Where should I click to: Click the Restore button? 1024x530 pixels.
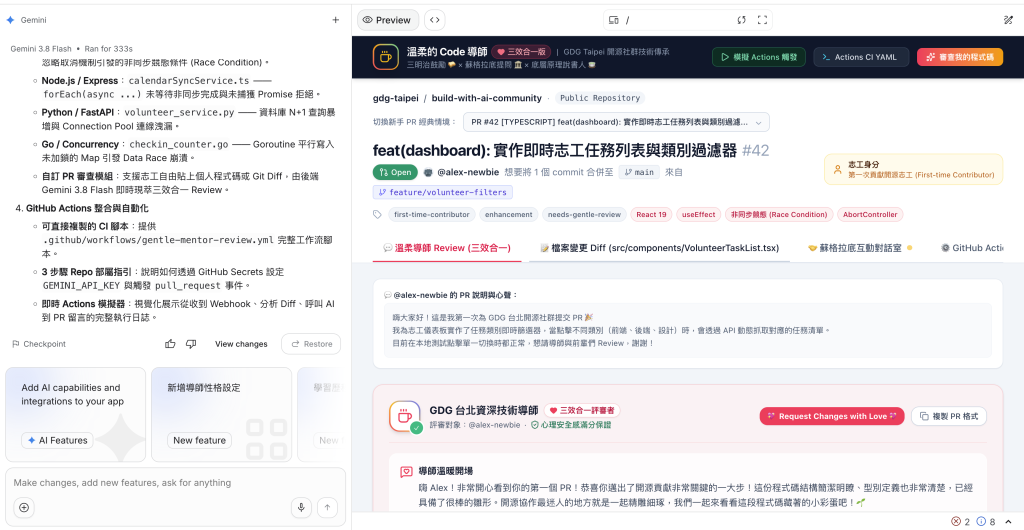(311, 344)
